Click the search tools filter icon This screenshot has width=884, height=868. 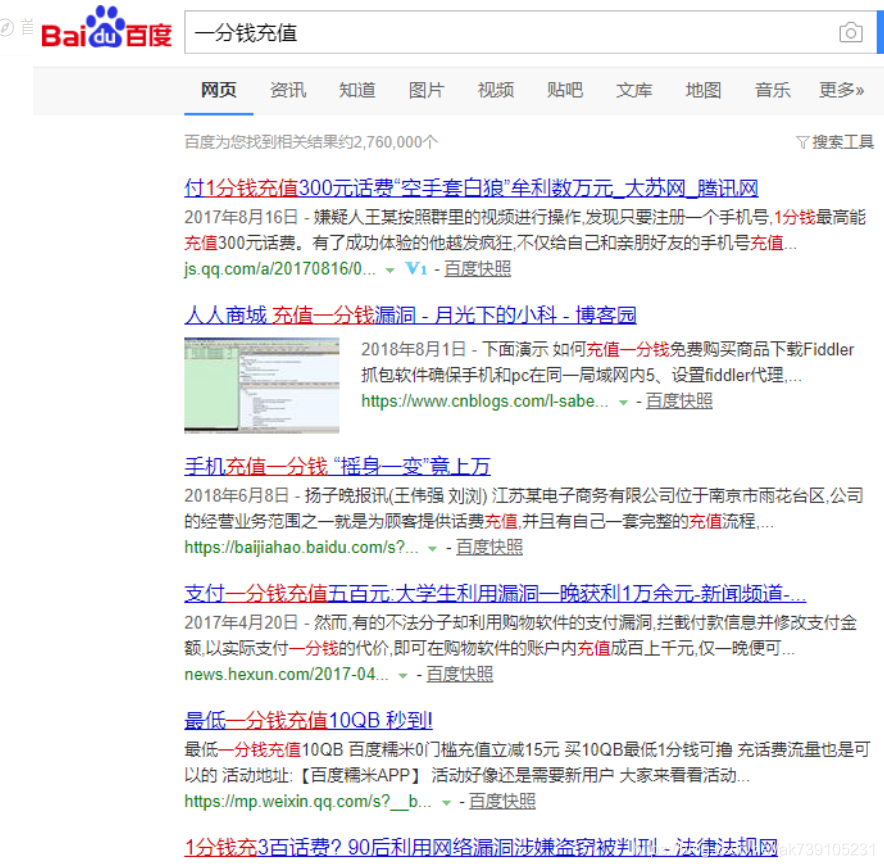[802, 142]
